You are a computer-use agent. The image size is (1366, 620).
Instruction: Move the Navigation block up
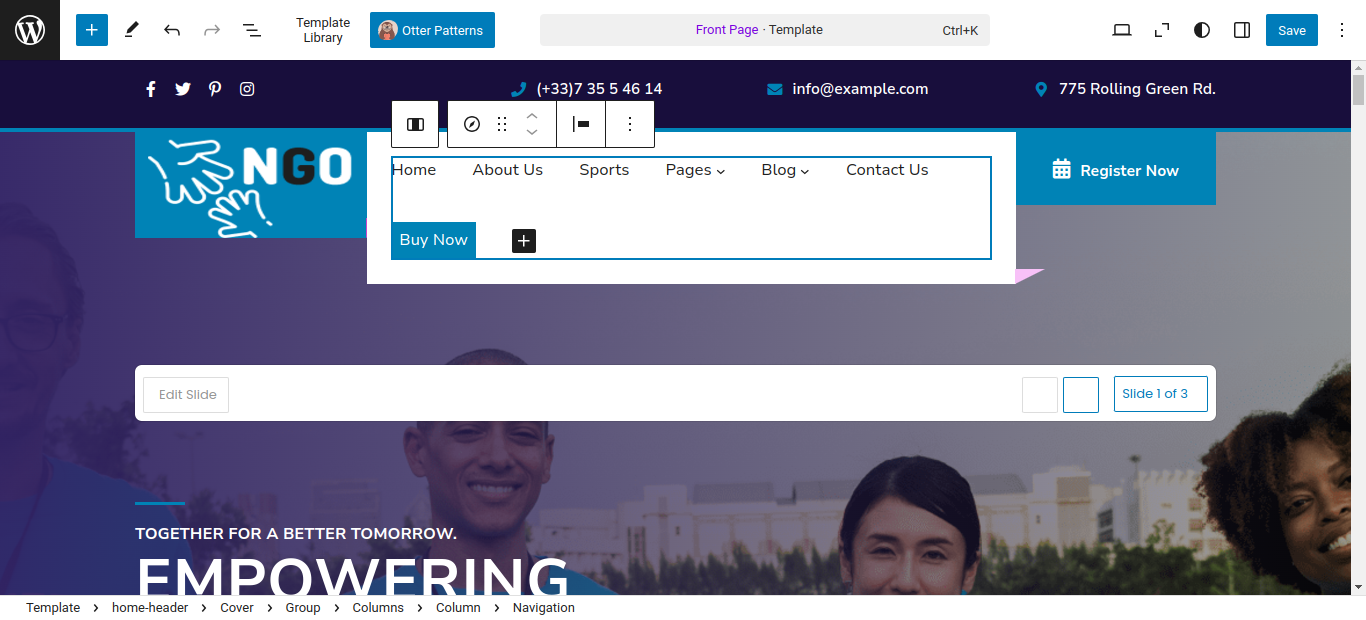532,116
